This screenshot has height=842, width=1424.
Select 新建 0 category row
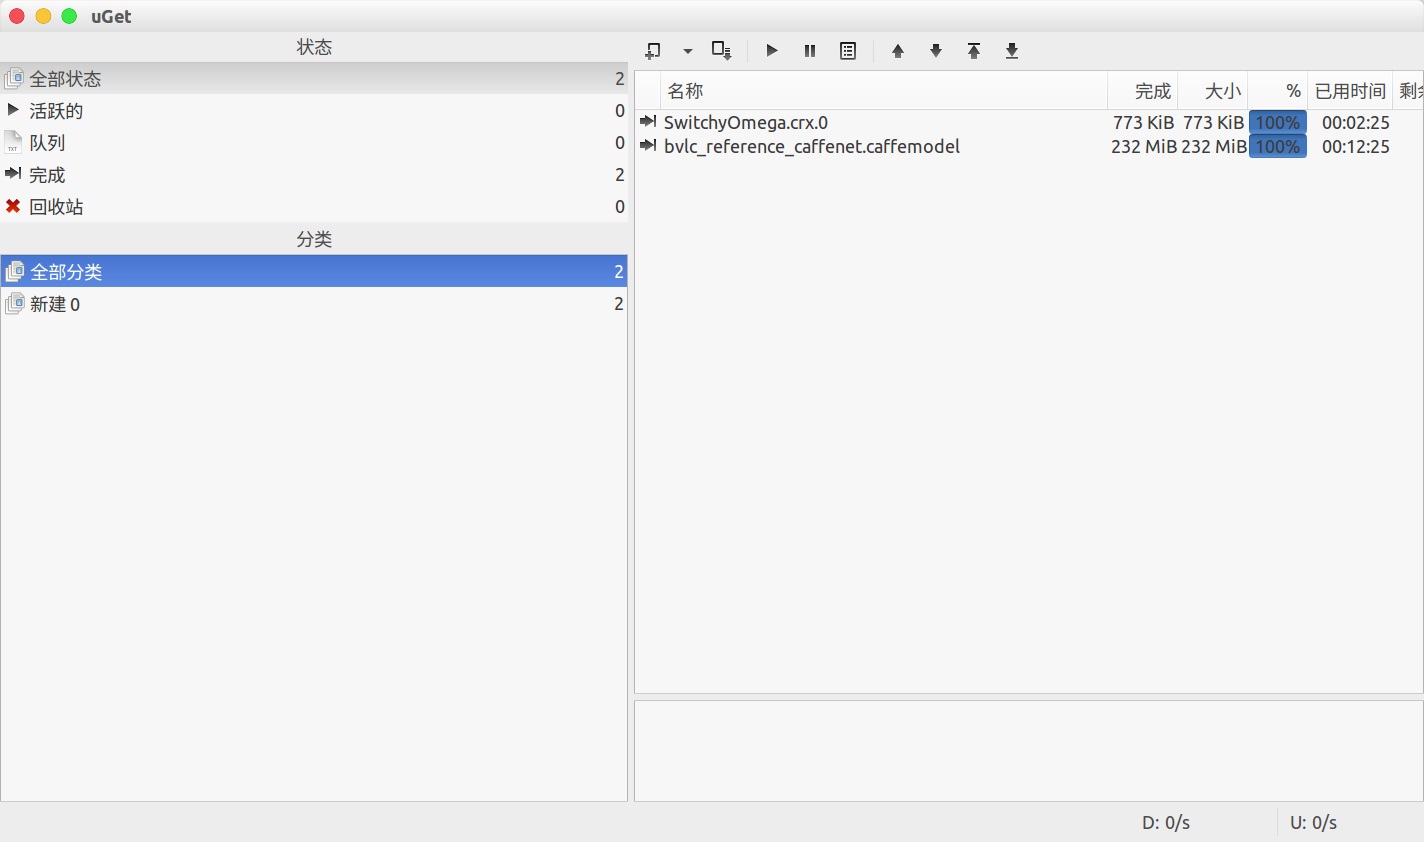(x=314, y=303)
